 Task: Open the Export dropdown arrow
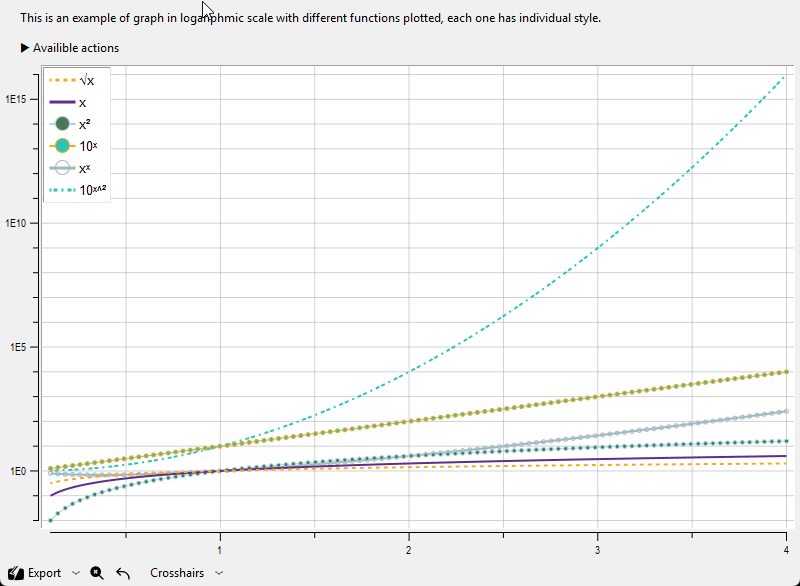pos(76,573)
